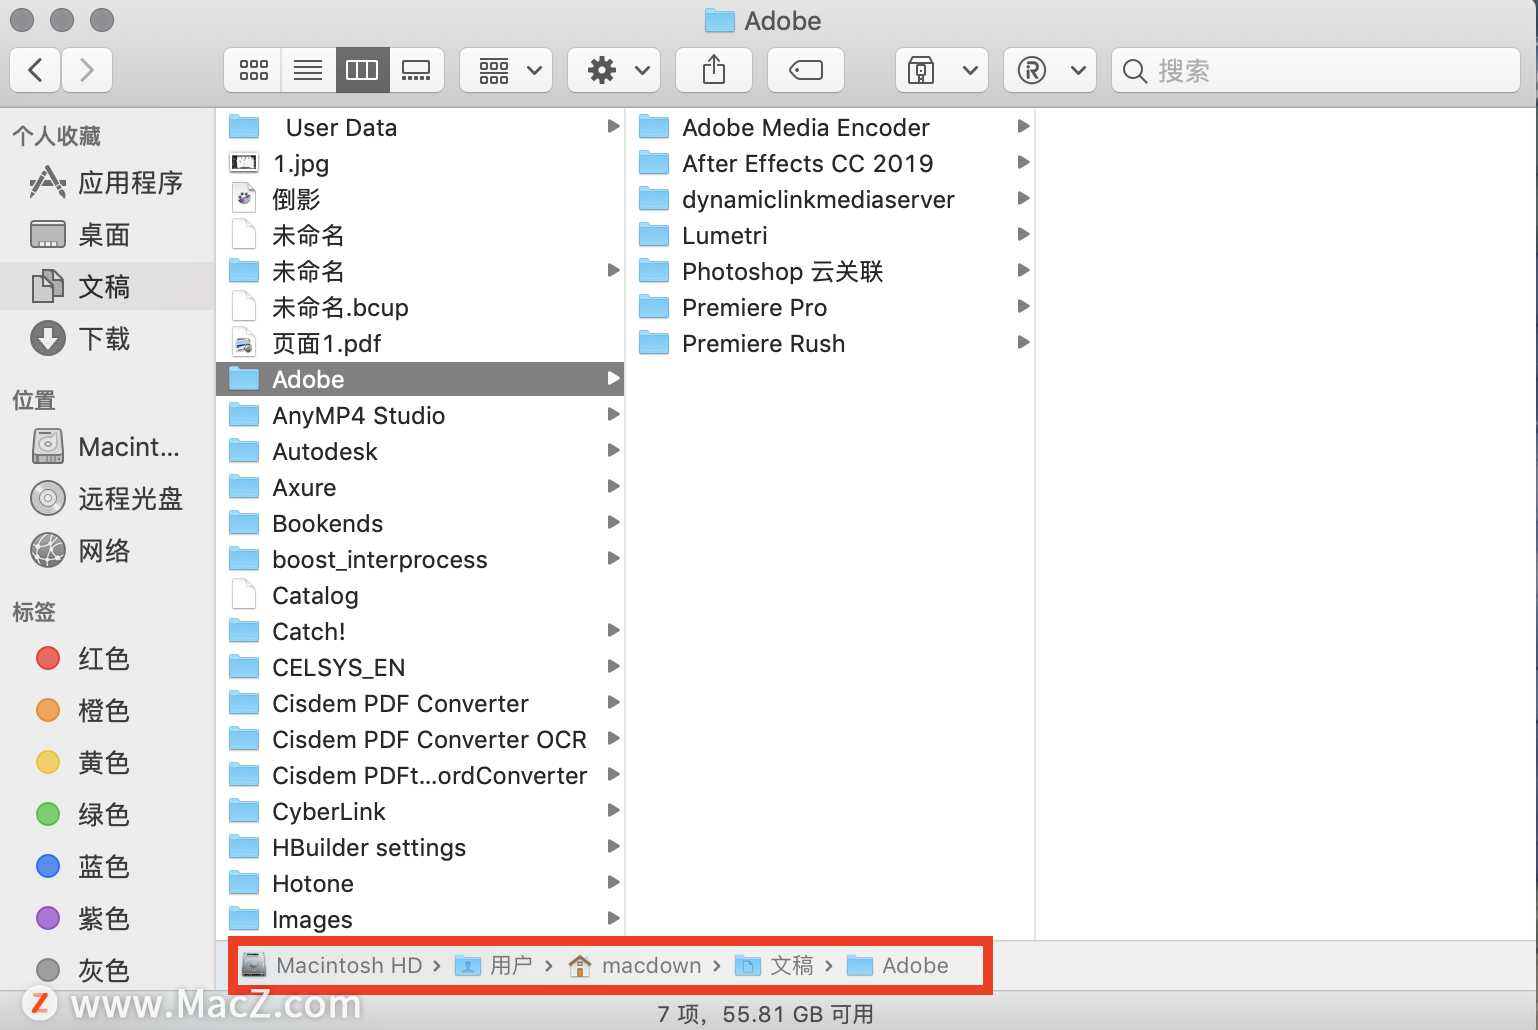Select the Autodesk folder
Image resolution: width=1538 pixels, height=1030 pixels.
pos(420,451)
